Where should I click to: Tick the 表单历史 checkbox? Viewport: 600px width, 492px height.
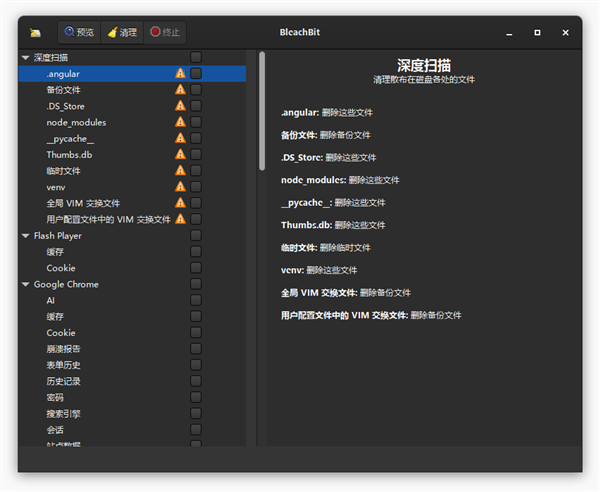[x=196, y=365]
